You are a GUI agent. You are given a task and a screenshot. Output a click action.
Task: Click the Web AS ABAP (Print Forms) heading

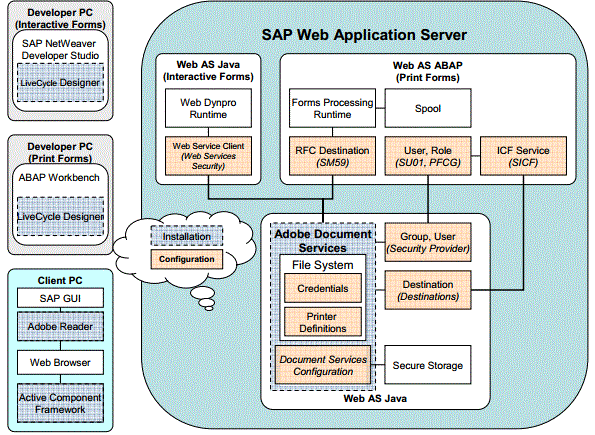(x=428, y=71)
